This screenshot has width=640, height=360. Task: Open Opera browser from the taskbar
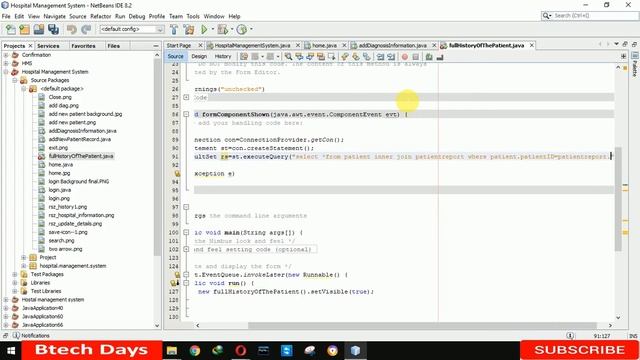pos(240,351)
